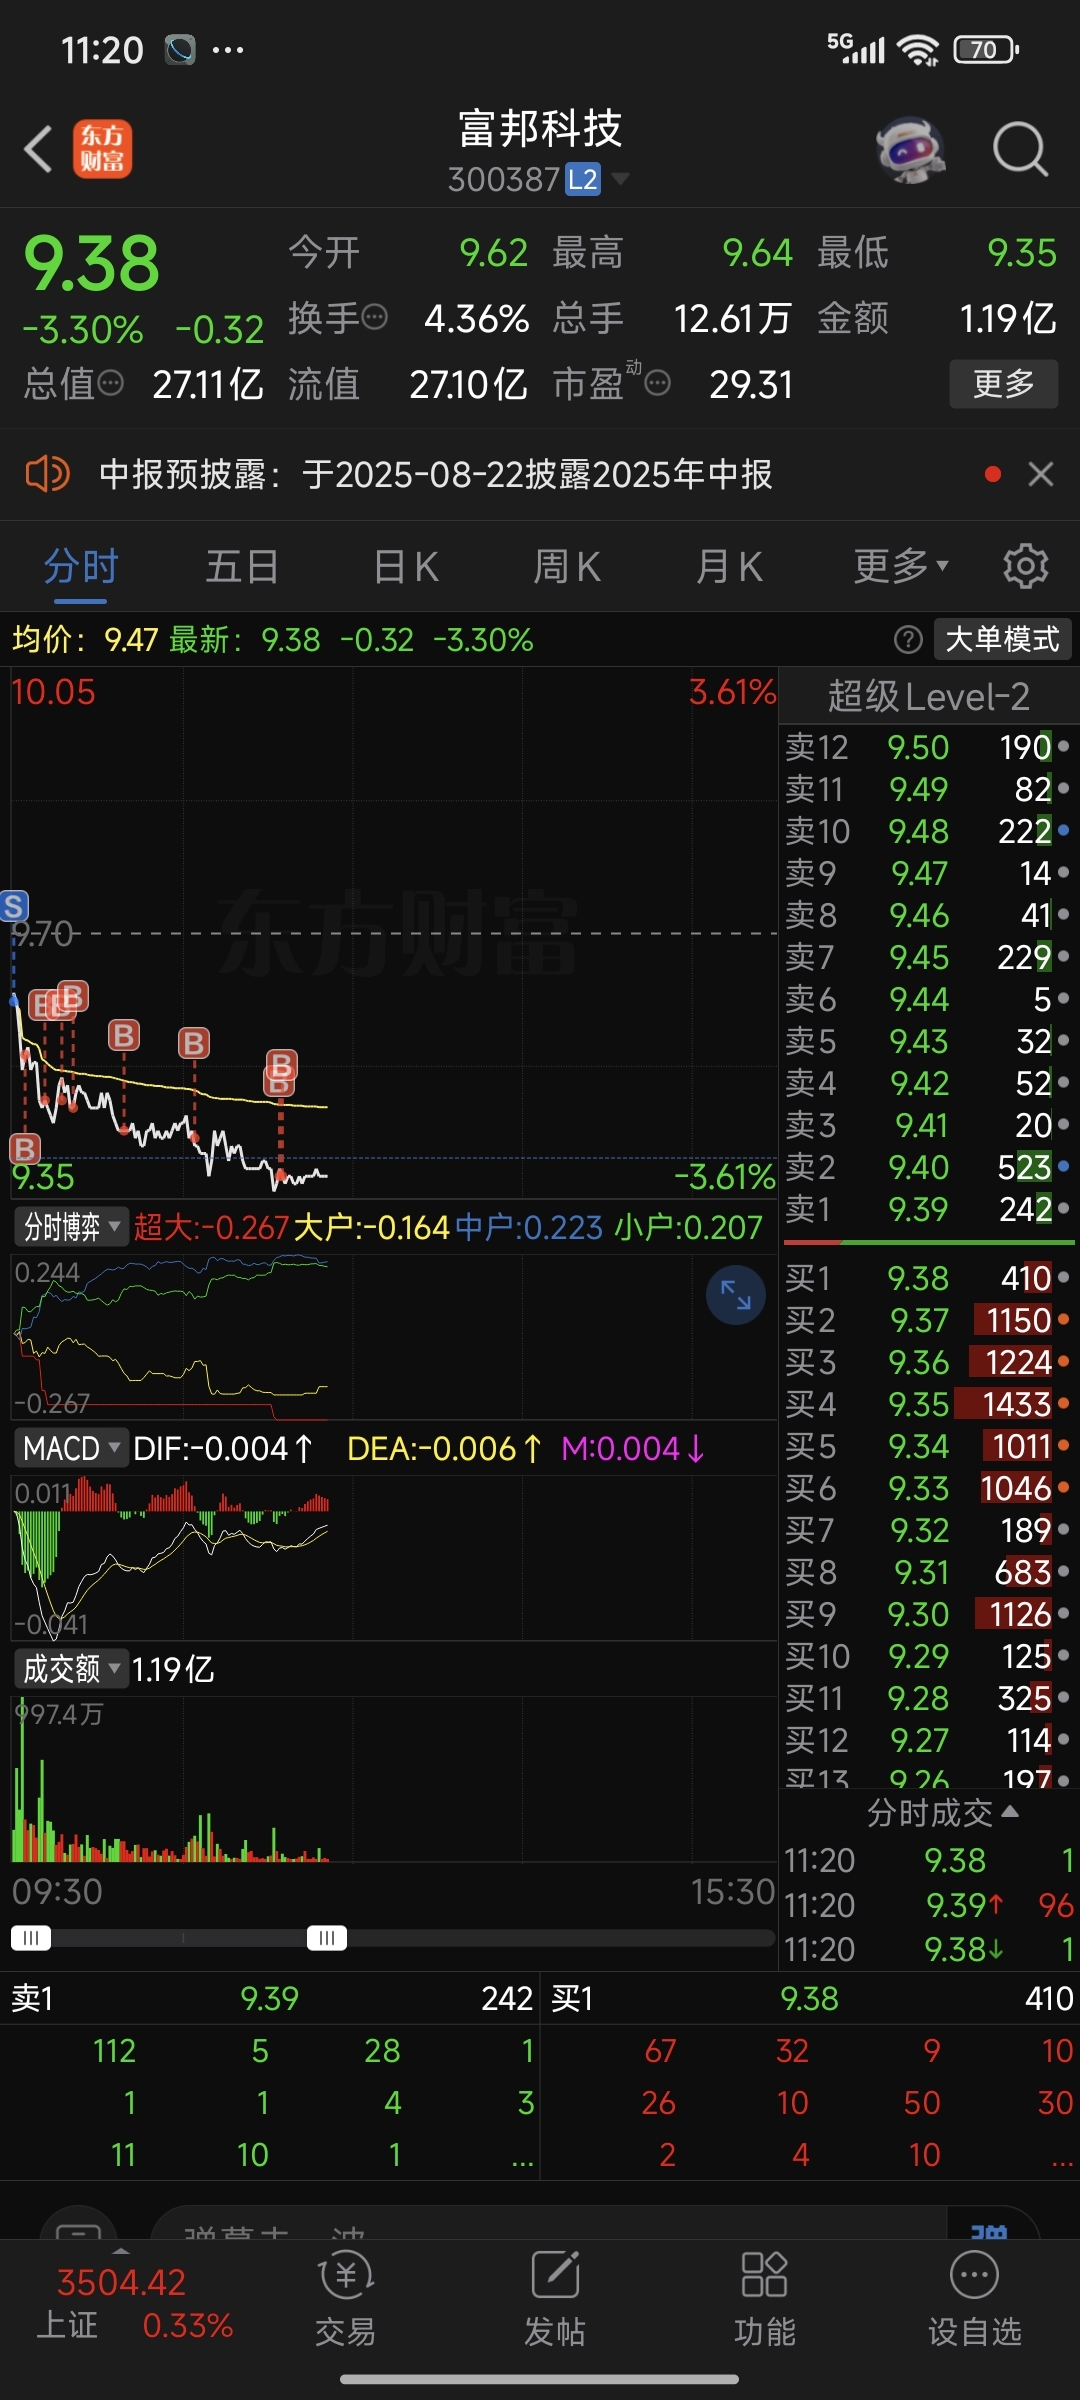Open chart settings gear icon
Screen dimensions: 1080x2400
1025,566
